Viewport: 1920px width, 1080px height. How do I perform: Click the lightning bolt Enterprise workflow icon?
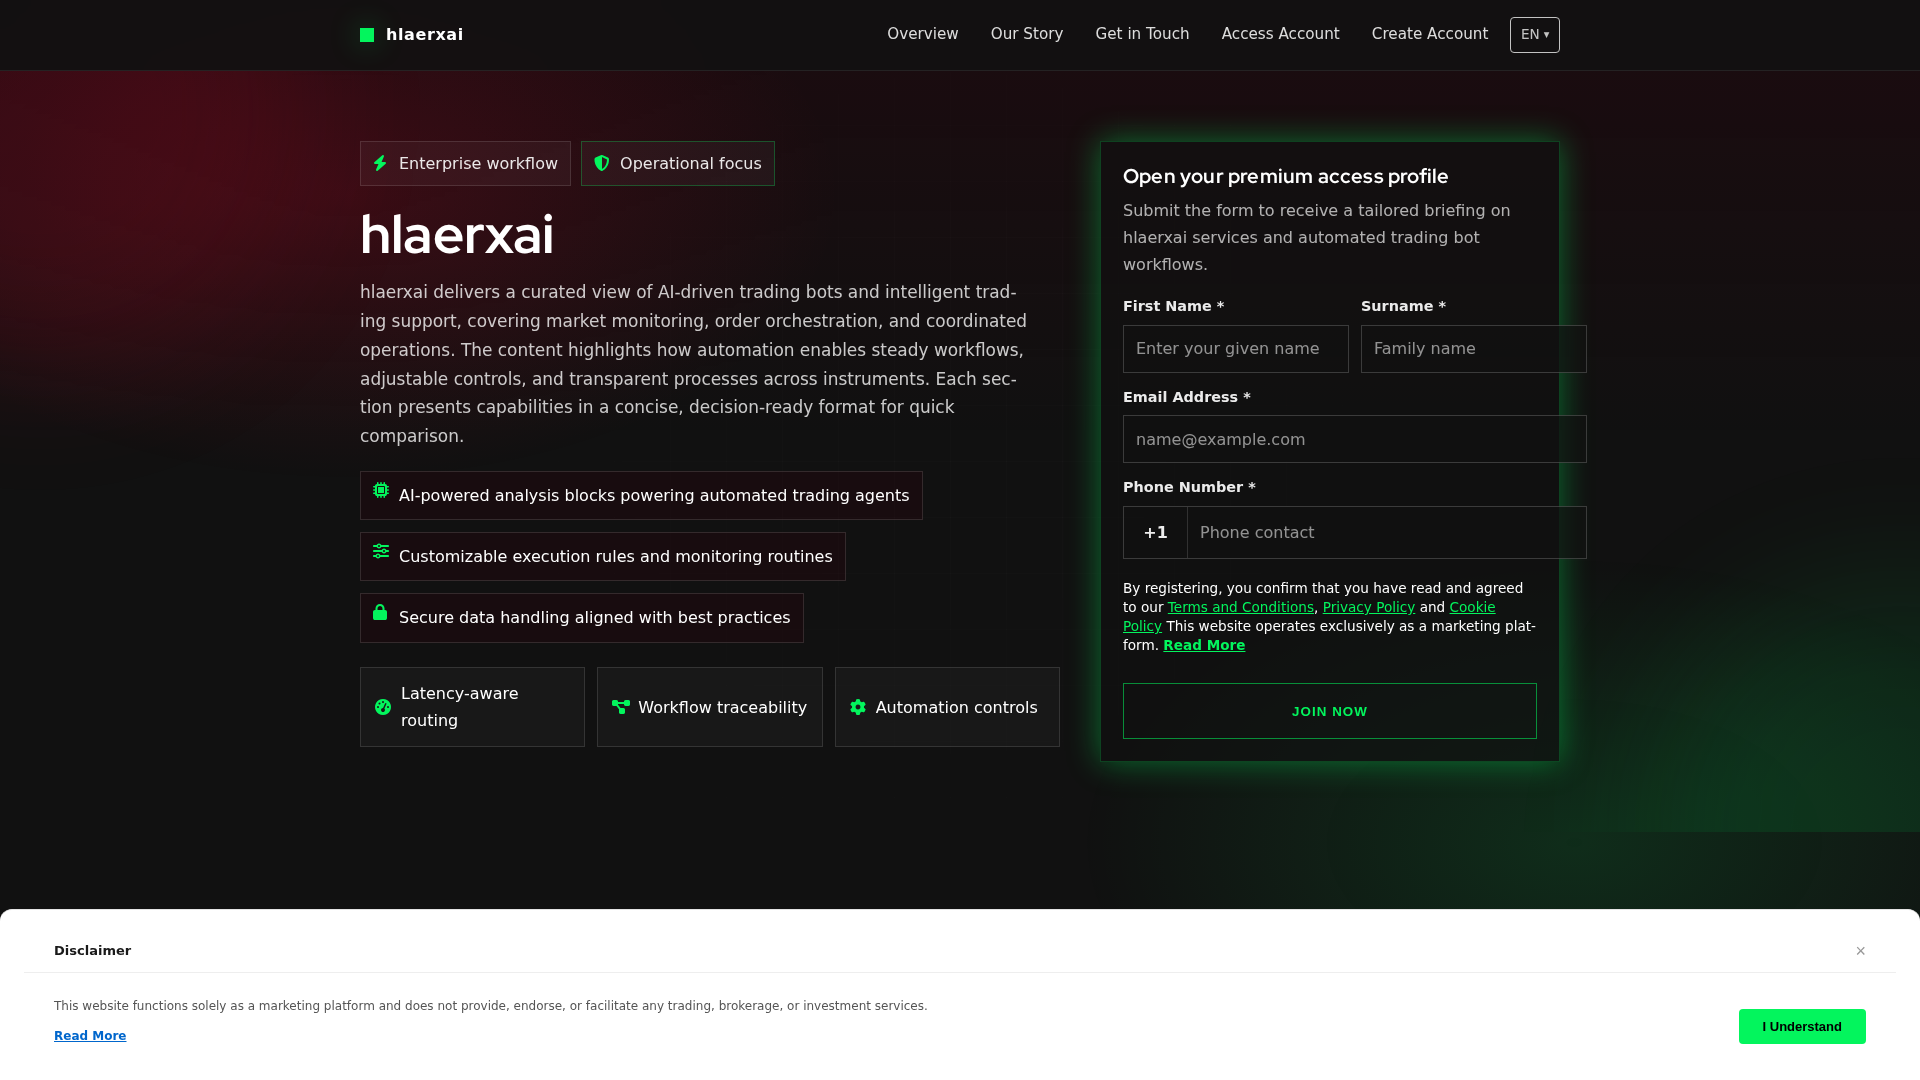(380, 163)
